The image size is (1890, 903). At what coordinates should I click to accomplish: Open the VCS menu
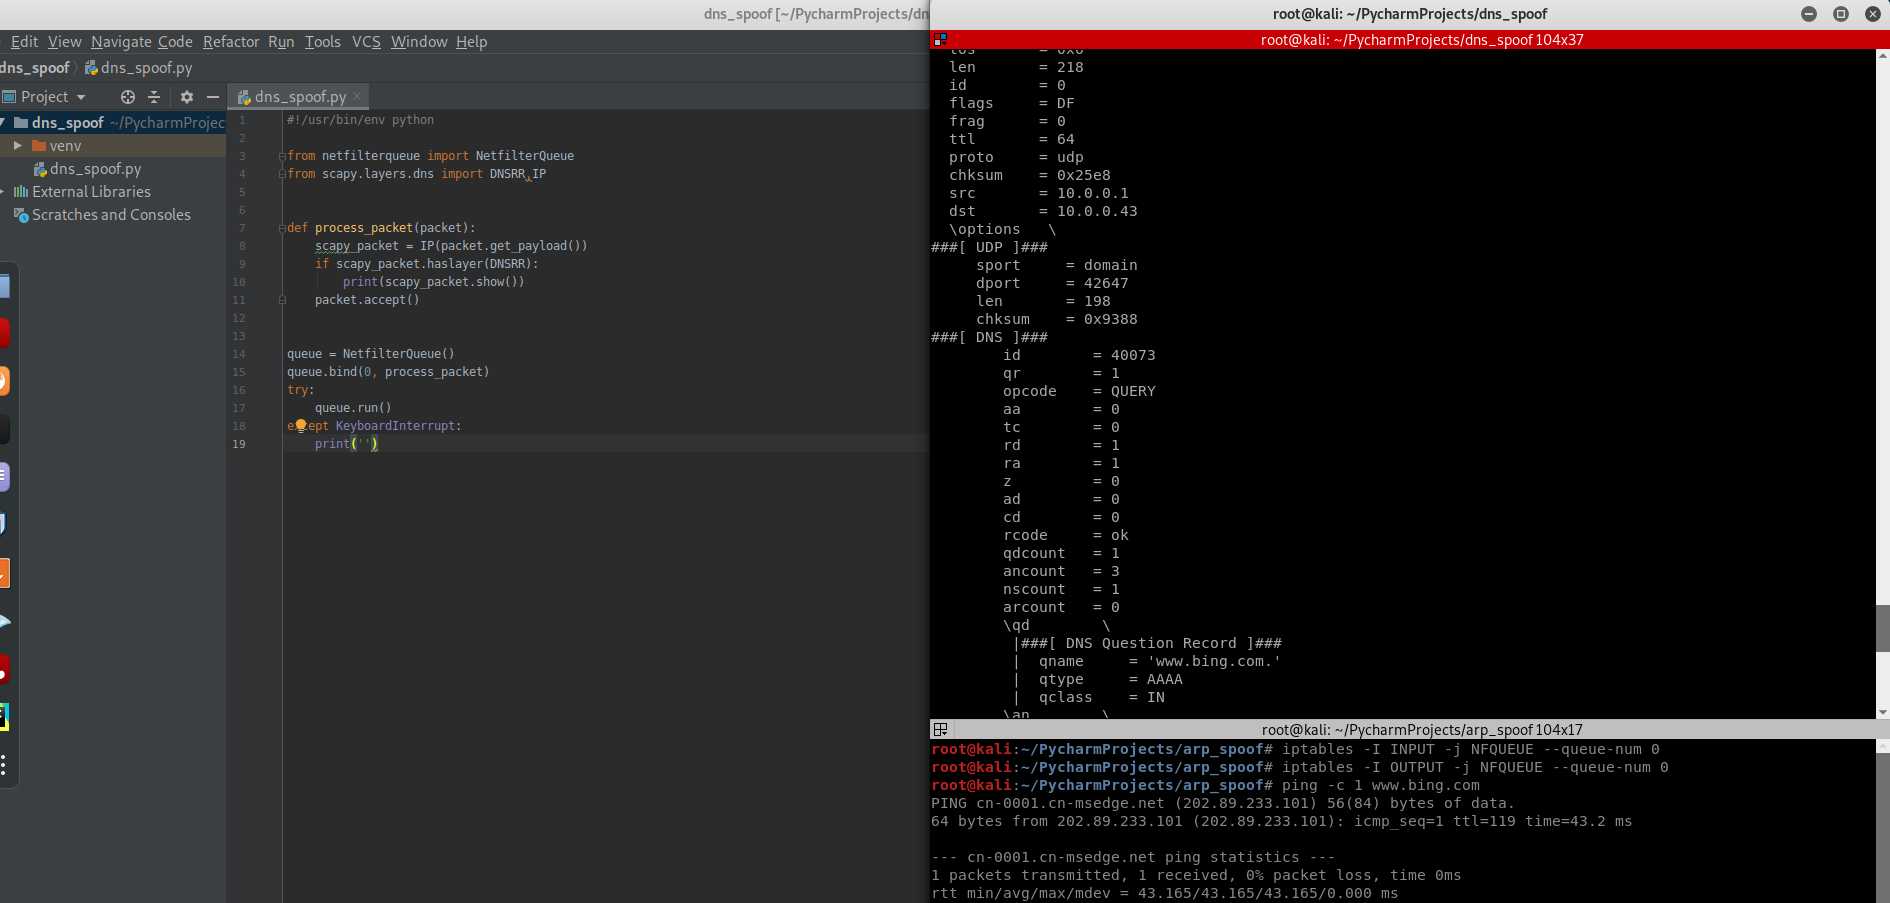tap(366, 42)
